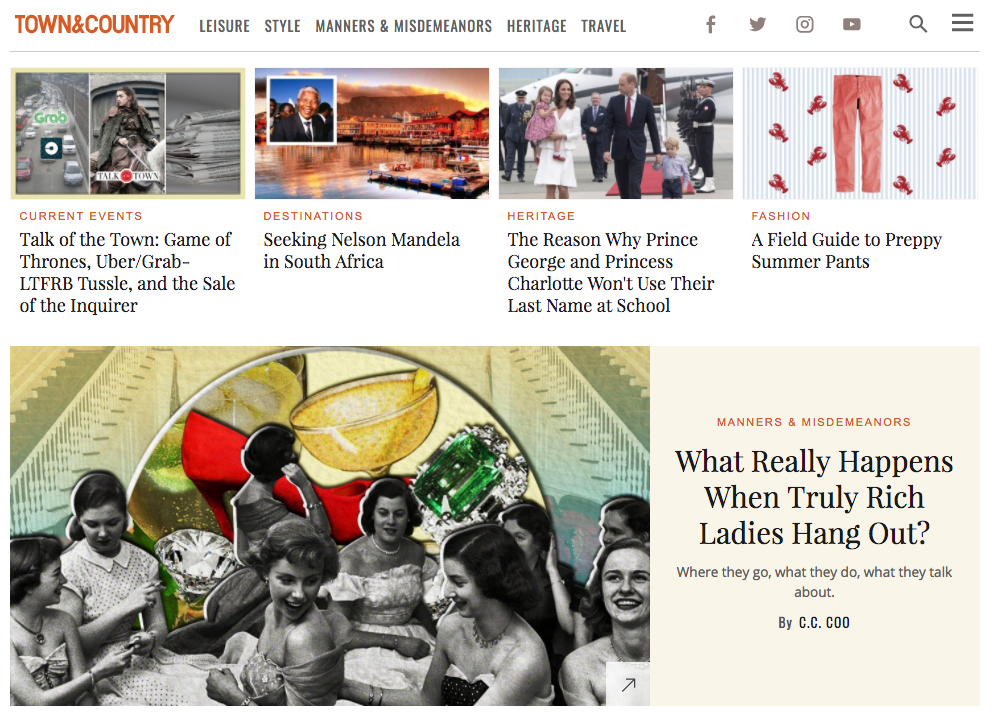
Task: Open the Facebook page icon
Action: pyautogui.click(x=711, y=25)
